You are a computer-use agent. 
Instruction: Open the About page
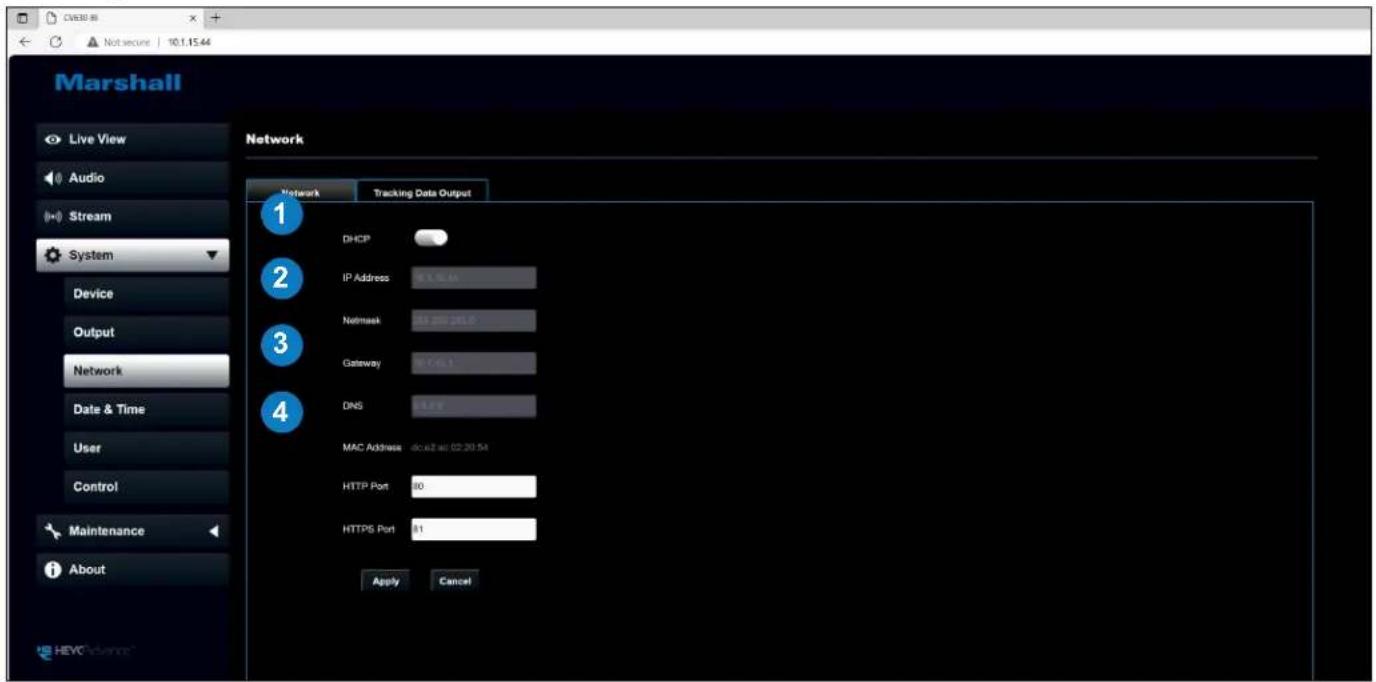133,570
